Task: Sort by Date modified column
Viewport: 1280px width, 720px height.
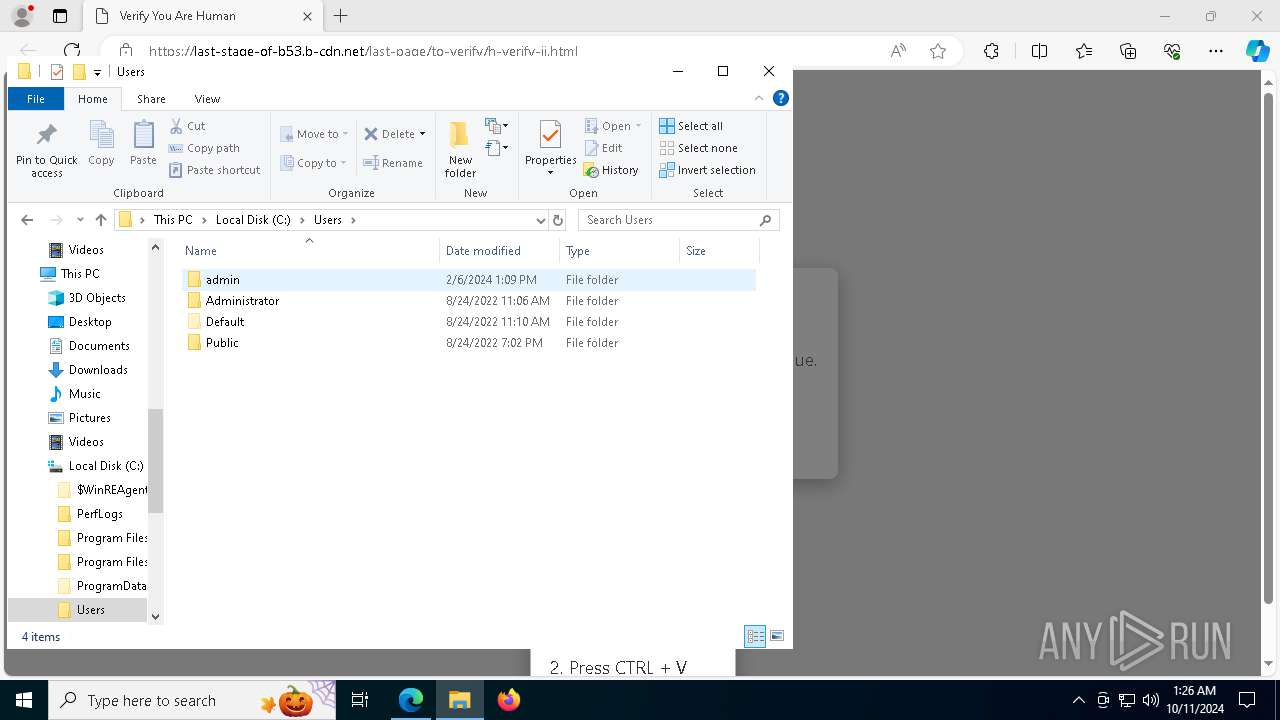Action: tap(499, 251)
